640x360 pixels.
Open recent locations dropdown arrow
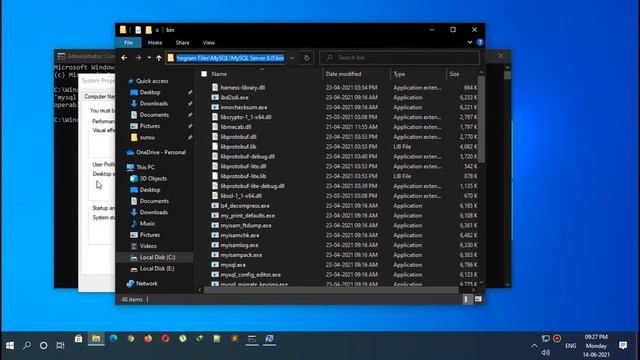(149, 58)
